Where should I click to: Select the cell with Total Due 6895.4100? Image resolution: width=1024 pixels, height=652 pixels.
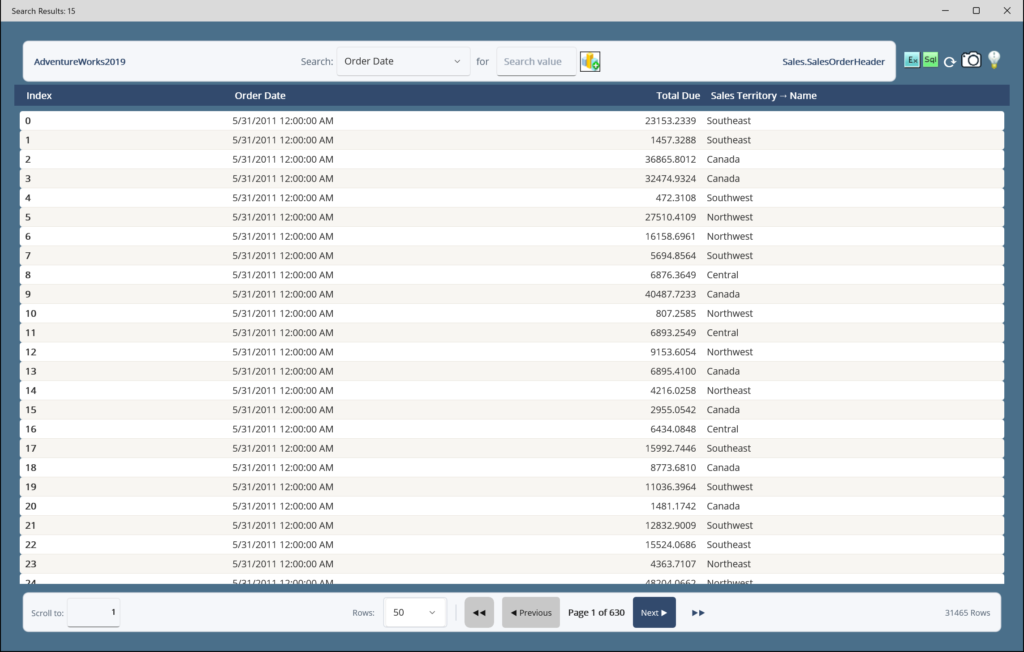673,371
